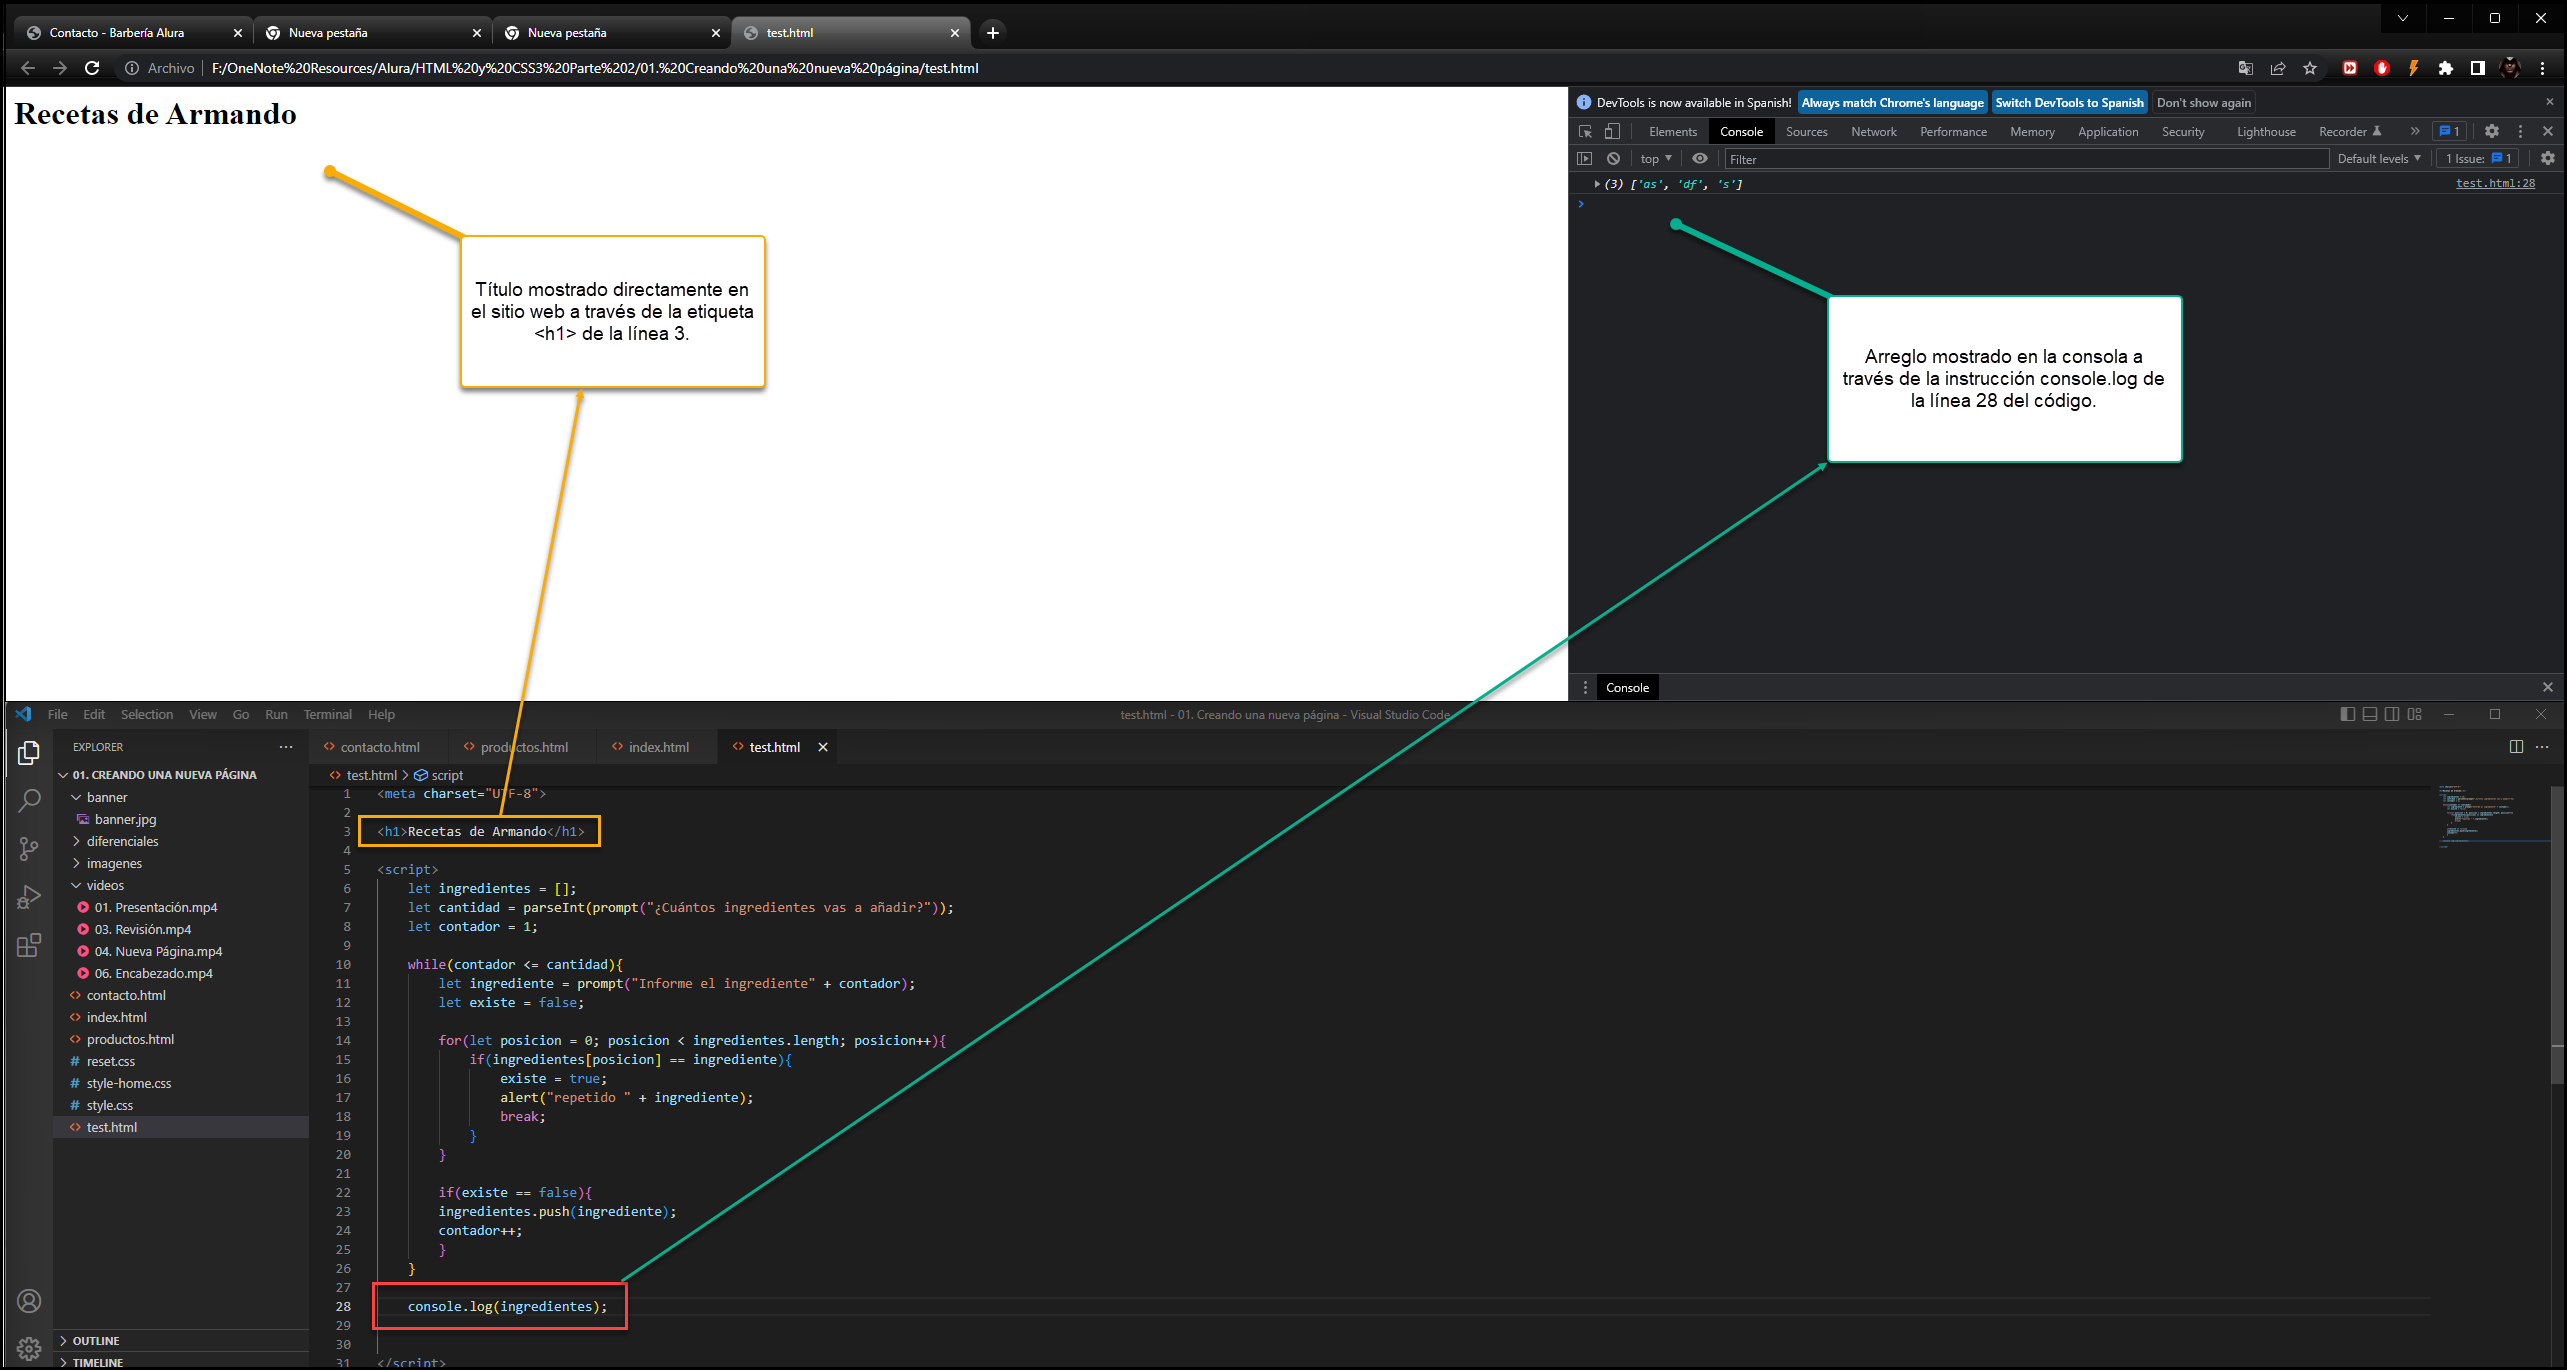Switch to the index.html editor tab

click(657, 747)
